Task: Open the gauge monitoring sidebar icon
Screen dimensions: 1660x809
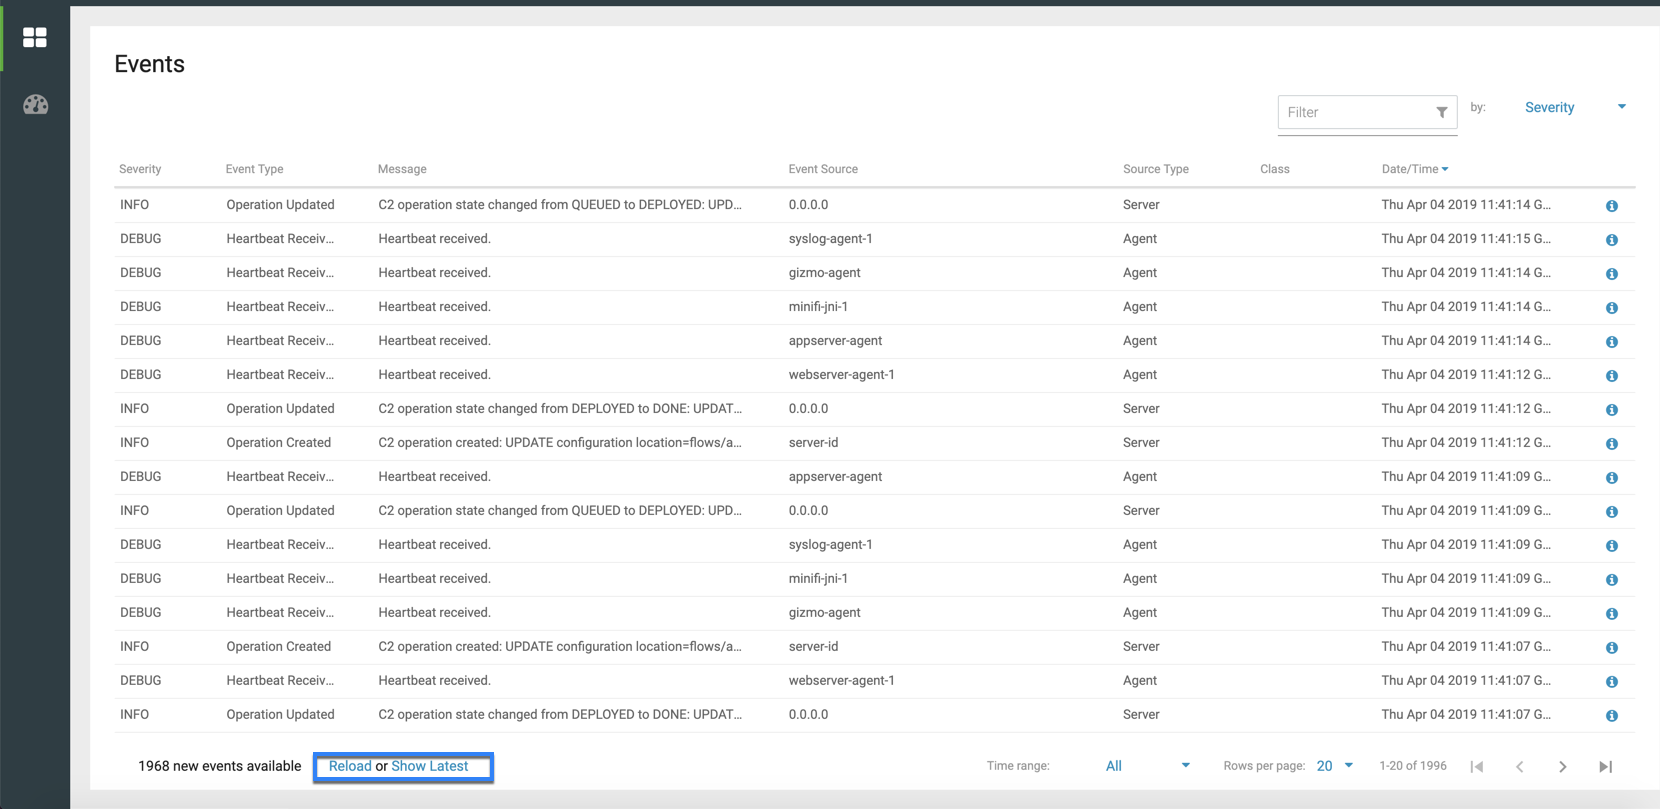Action: tap(35, 105)
